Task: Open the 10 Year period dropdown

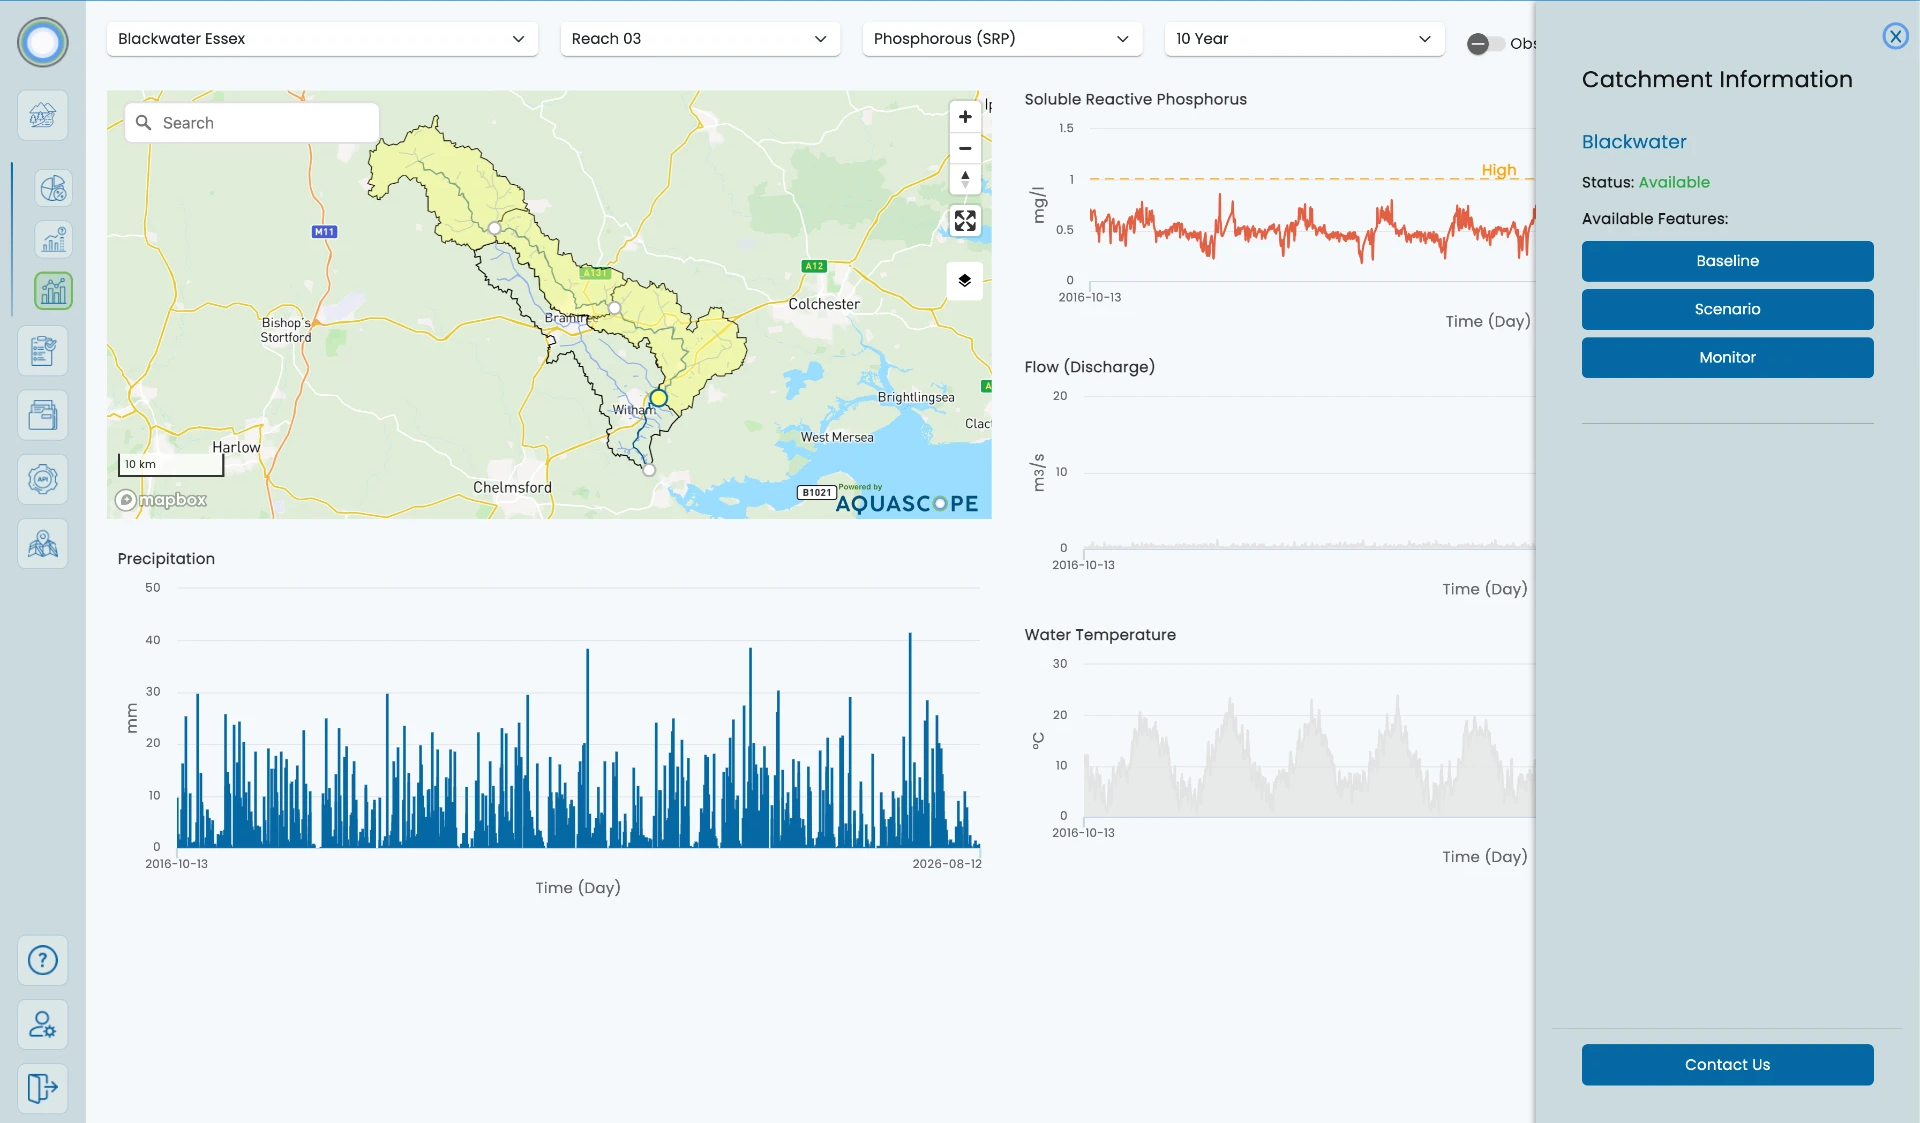Action: [1304, 39]
